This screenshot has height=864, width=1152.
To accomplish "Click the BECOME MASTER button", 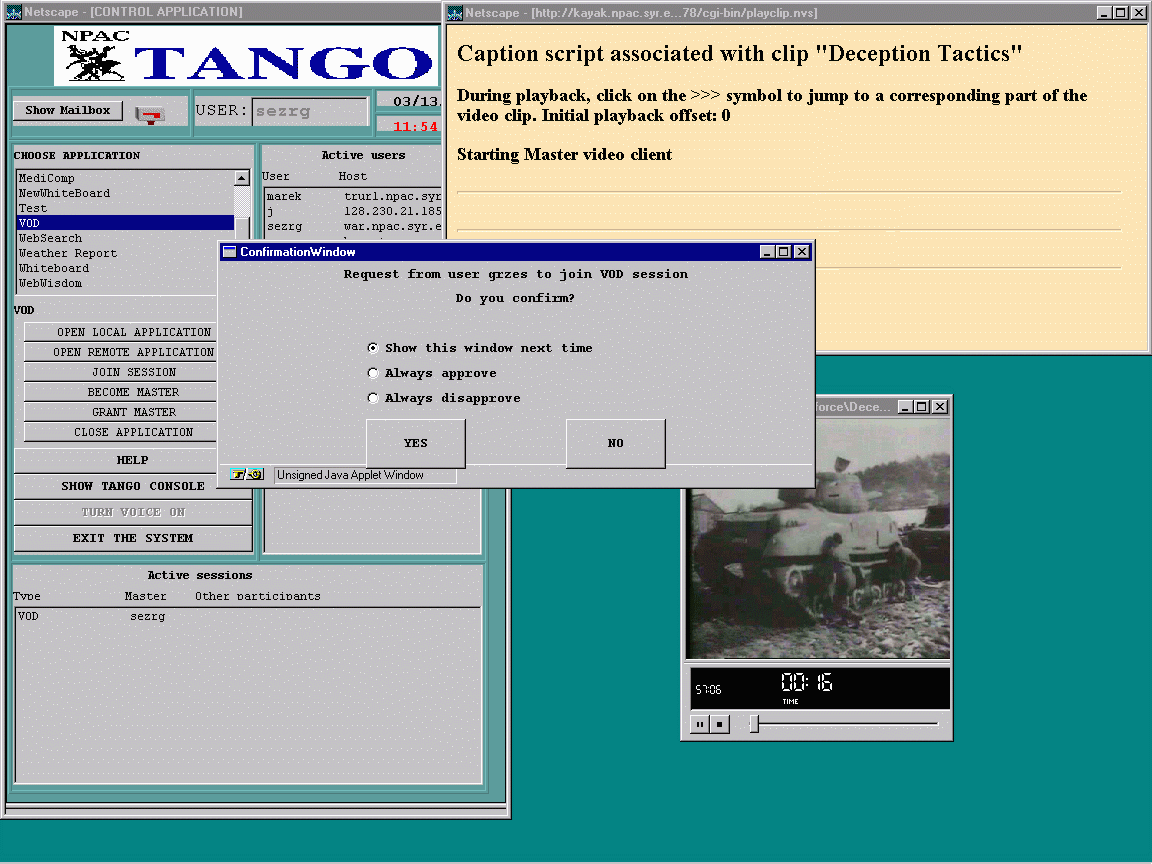I will [x=120, y=392].
